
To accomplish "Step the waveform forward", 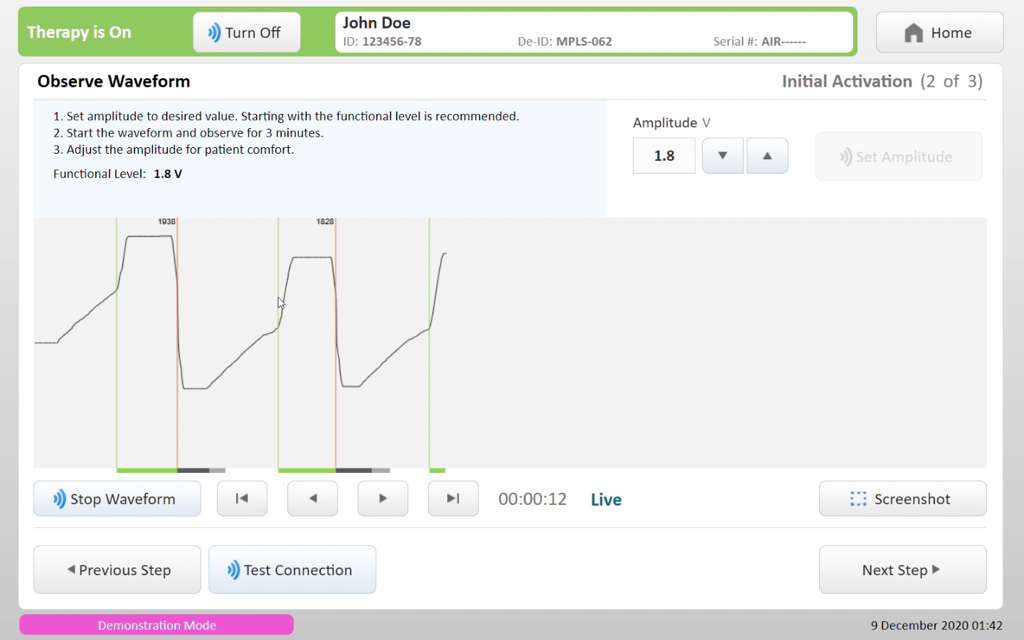I will click(383, 499).
